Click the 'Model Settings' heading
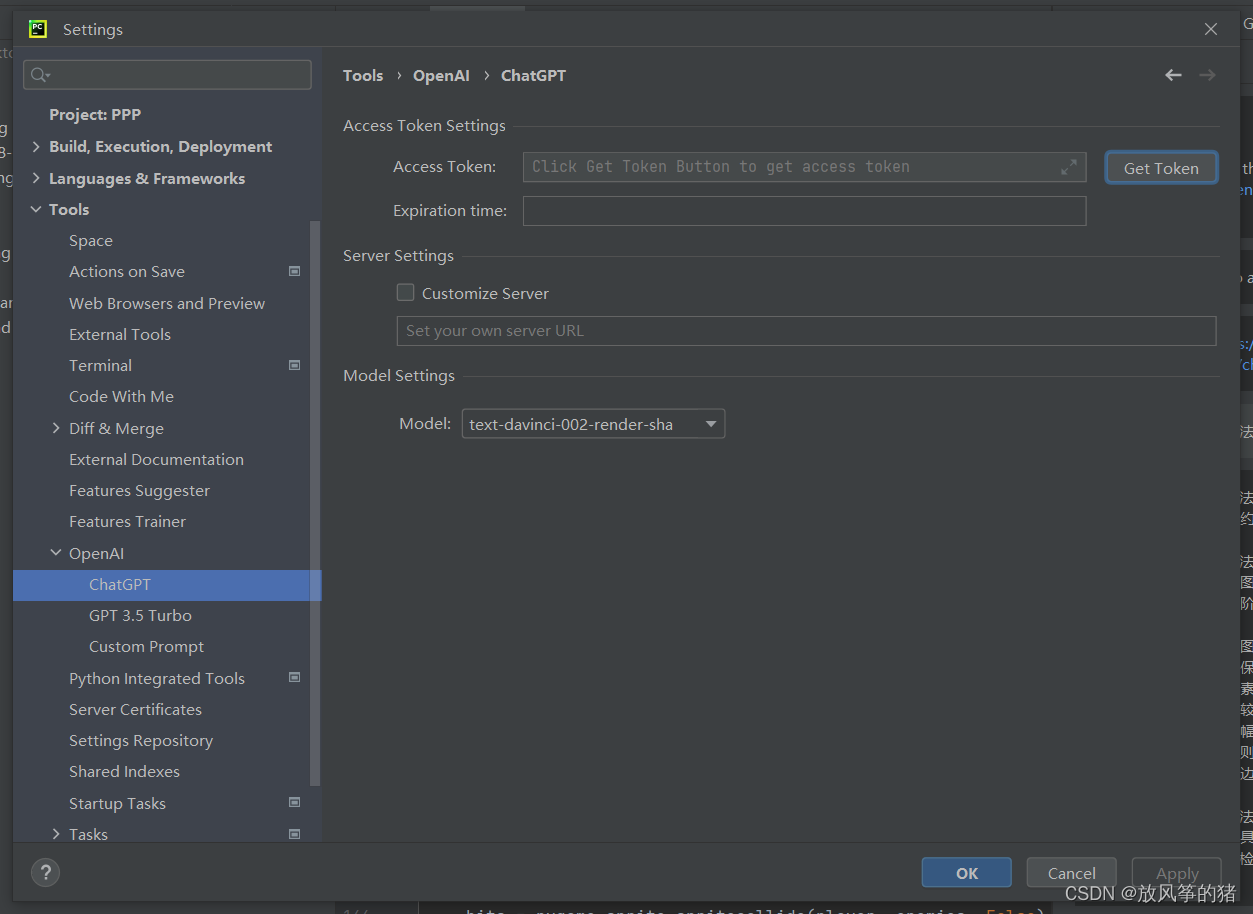Image resolution: width=1253 pixels, height=914 pixels. (399, 376)
